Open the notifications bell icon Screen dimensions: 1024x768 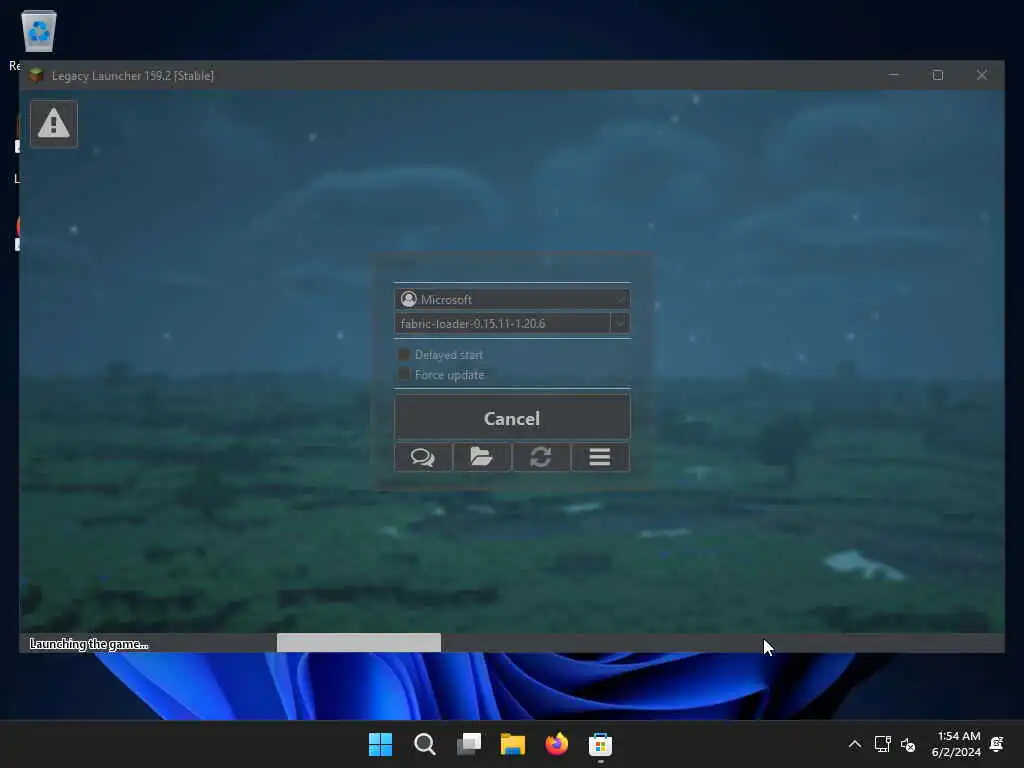997,744
